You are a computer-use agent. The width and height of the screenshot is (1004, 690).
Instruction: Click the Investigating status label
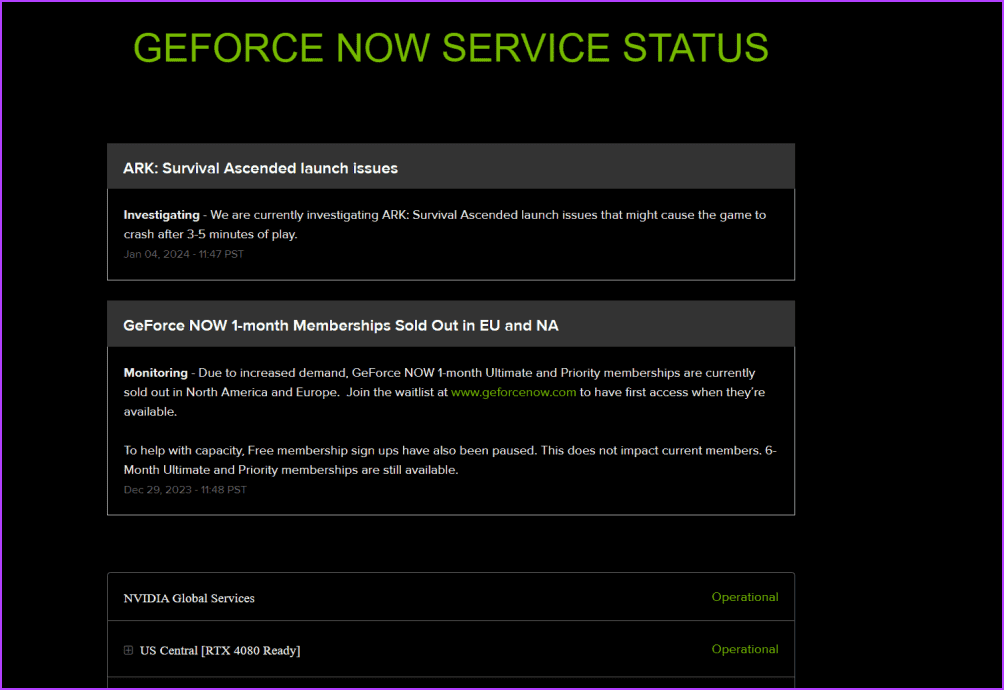coord(161,215)
